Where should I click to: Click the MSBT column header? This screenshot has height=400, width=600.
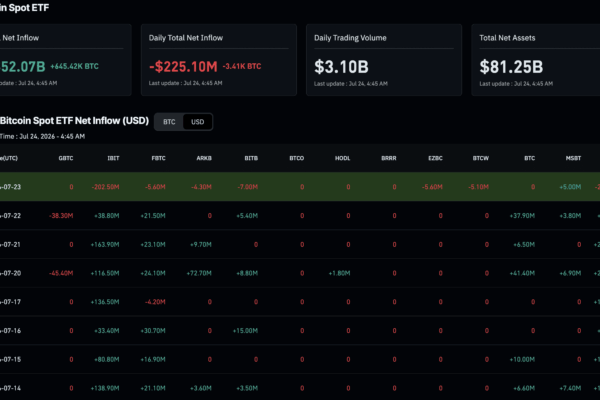pyautogui.click(x=573, y=158)
